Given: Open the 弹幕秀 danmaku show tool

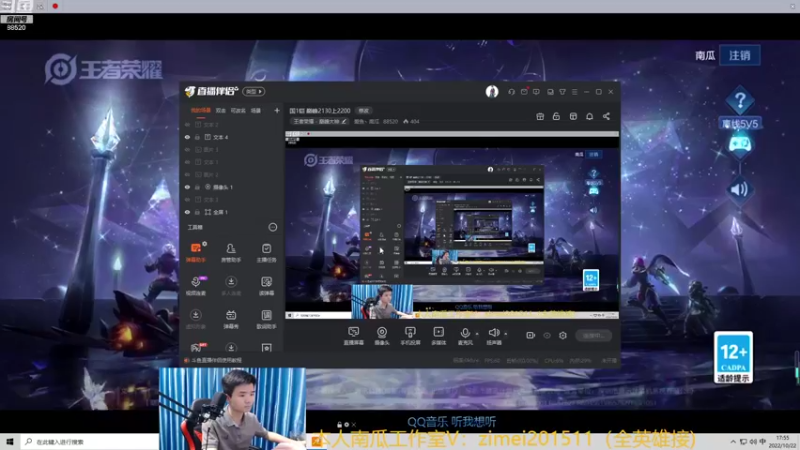Looking at the screenshot, I should pos(231,319).
